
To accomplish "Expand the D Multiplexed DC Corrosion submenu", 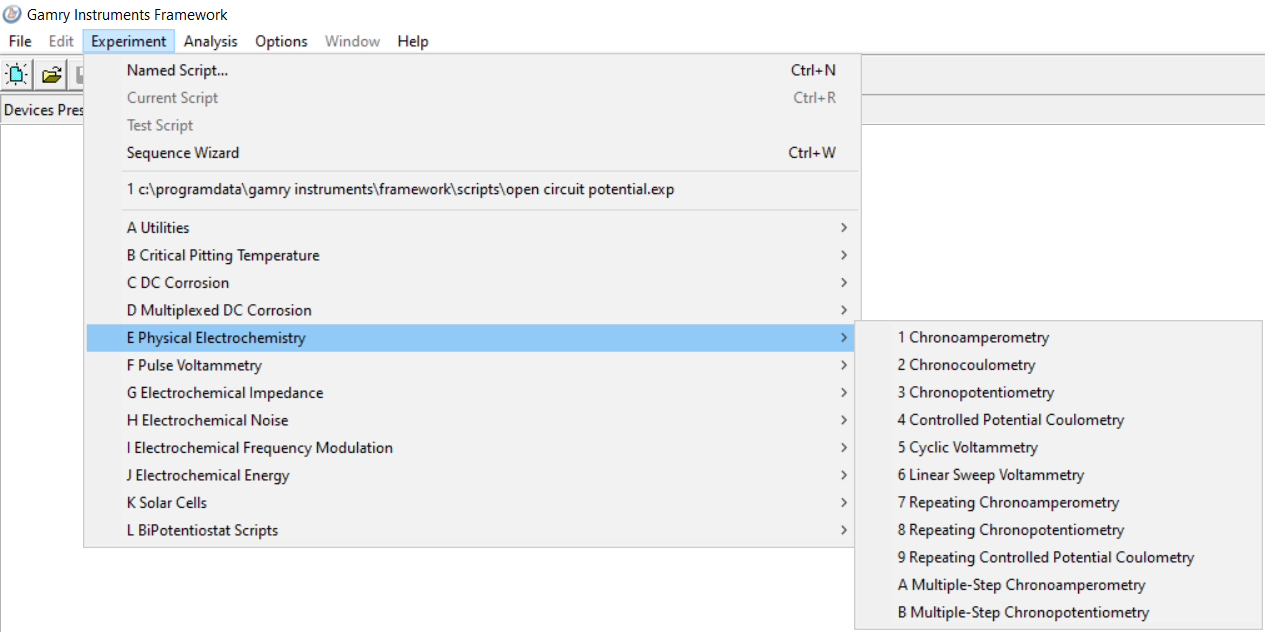I will [472, 310].
